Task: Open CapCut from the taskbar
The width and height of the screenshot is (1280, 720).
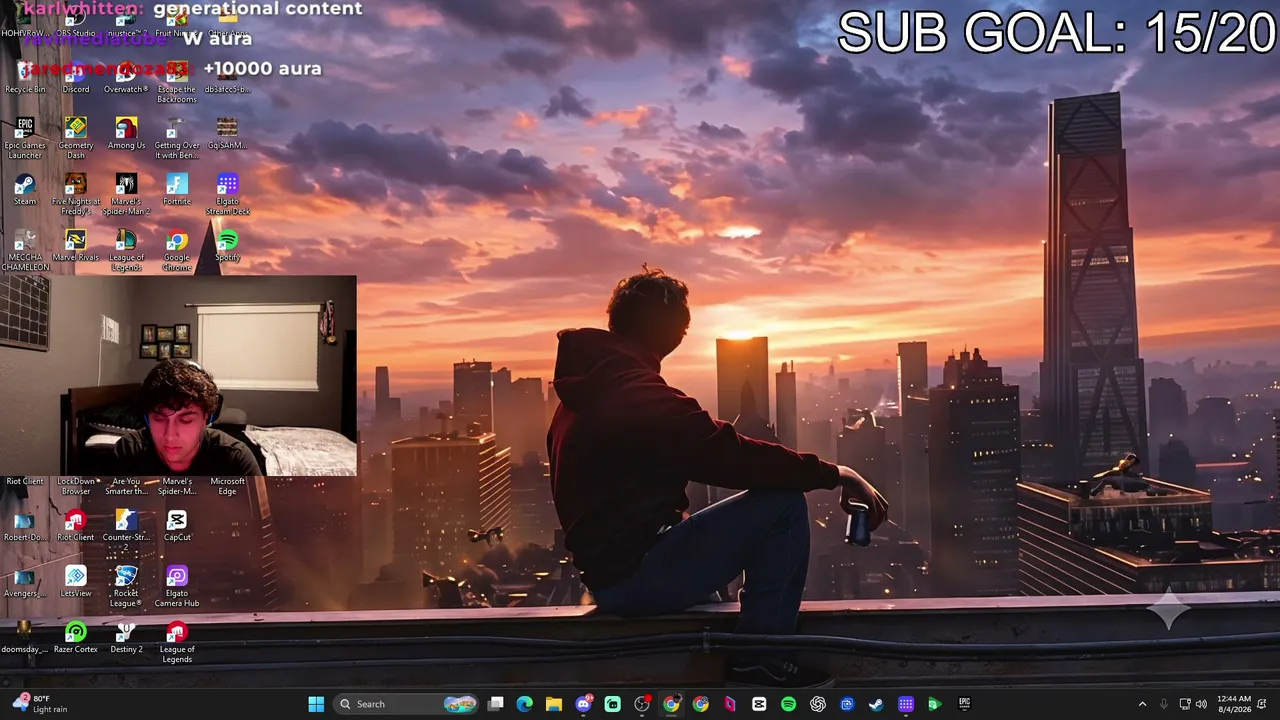Action: tap(759, 704)
